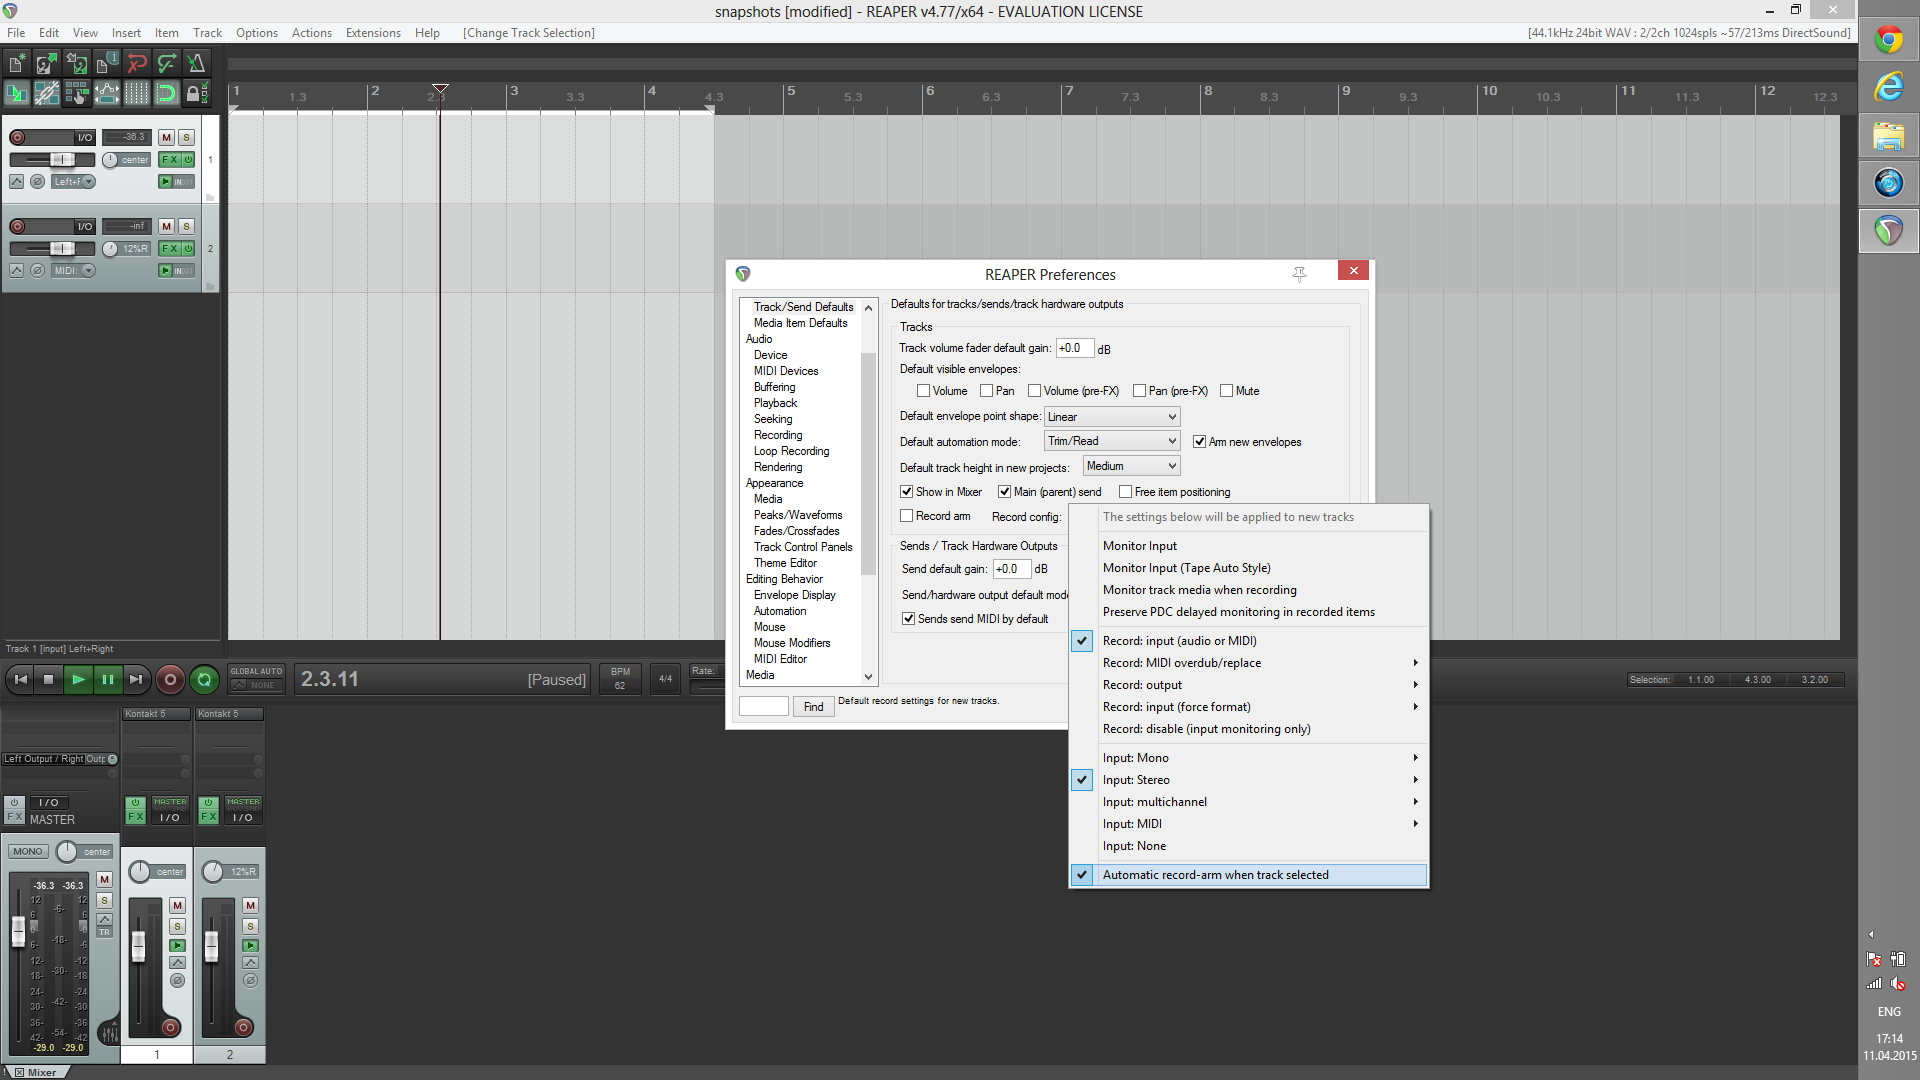Tick the Mute envelope checkbox
This screenshot has width=1920, height=1080.
click(x=1226, y=391)
